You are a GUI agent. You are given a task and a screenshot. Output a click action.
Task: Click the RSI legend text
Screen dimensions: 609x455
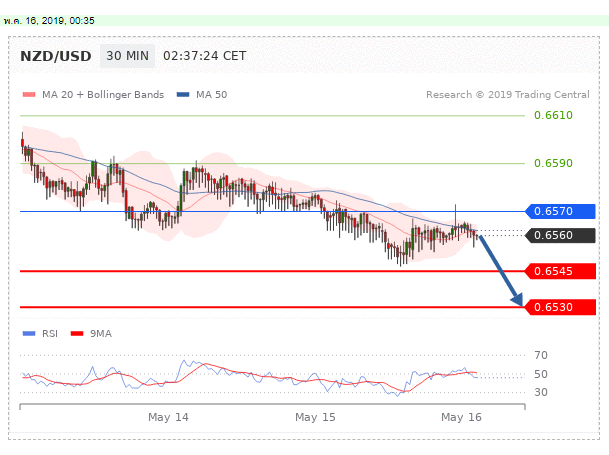[50, 334]
